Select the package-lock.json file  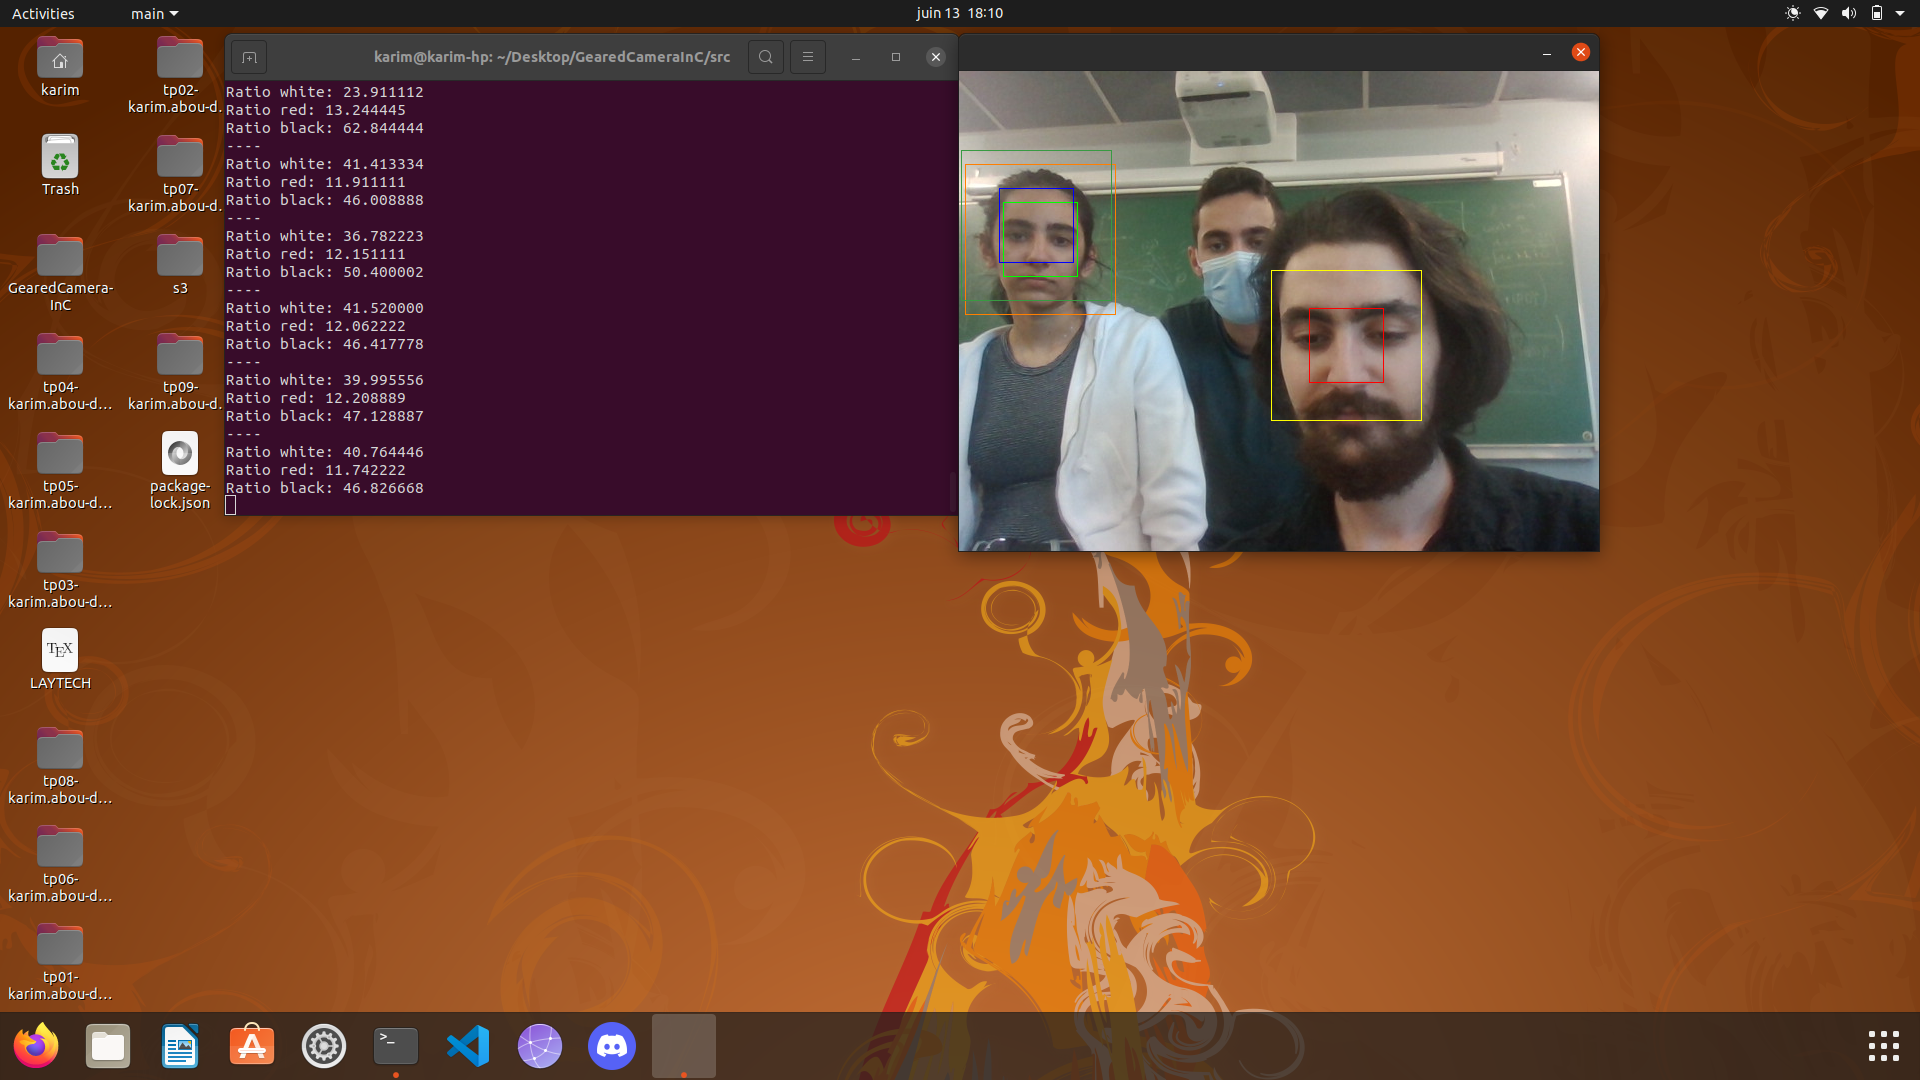pyautogui.click(x=180, y=455)
